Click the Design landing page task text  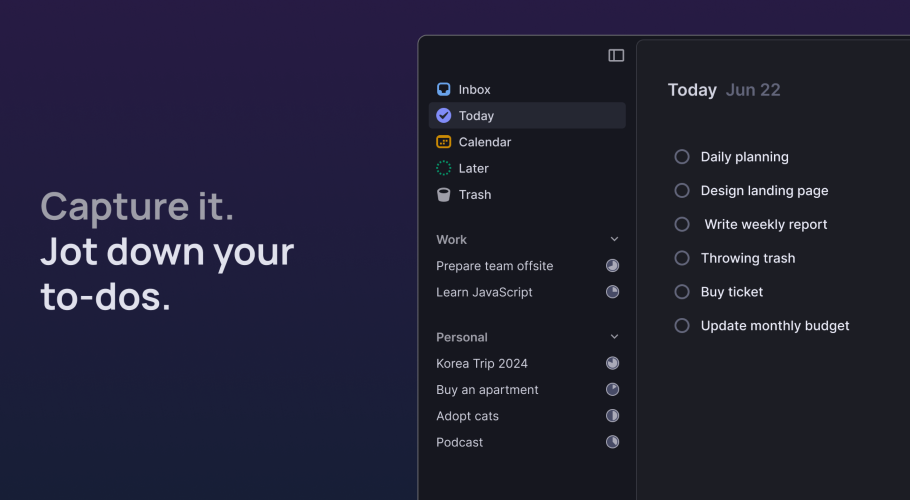[x=764, y=190]
